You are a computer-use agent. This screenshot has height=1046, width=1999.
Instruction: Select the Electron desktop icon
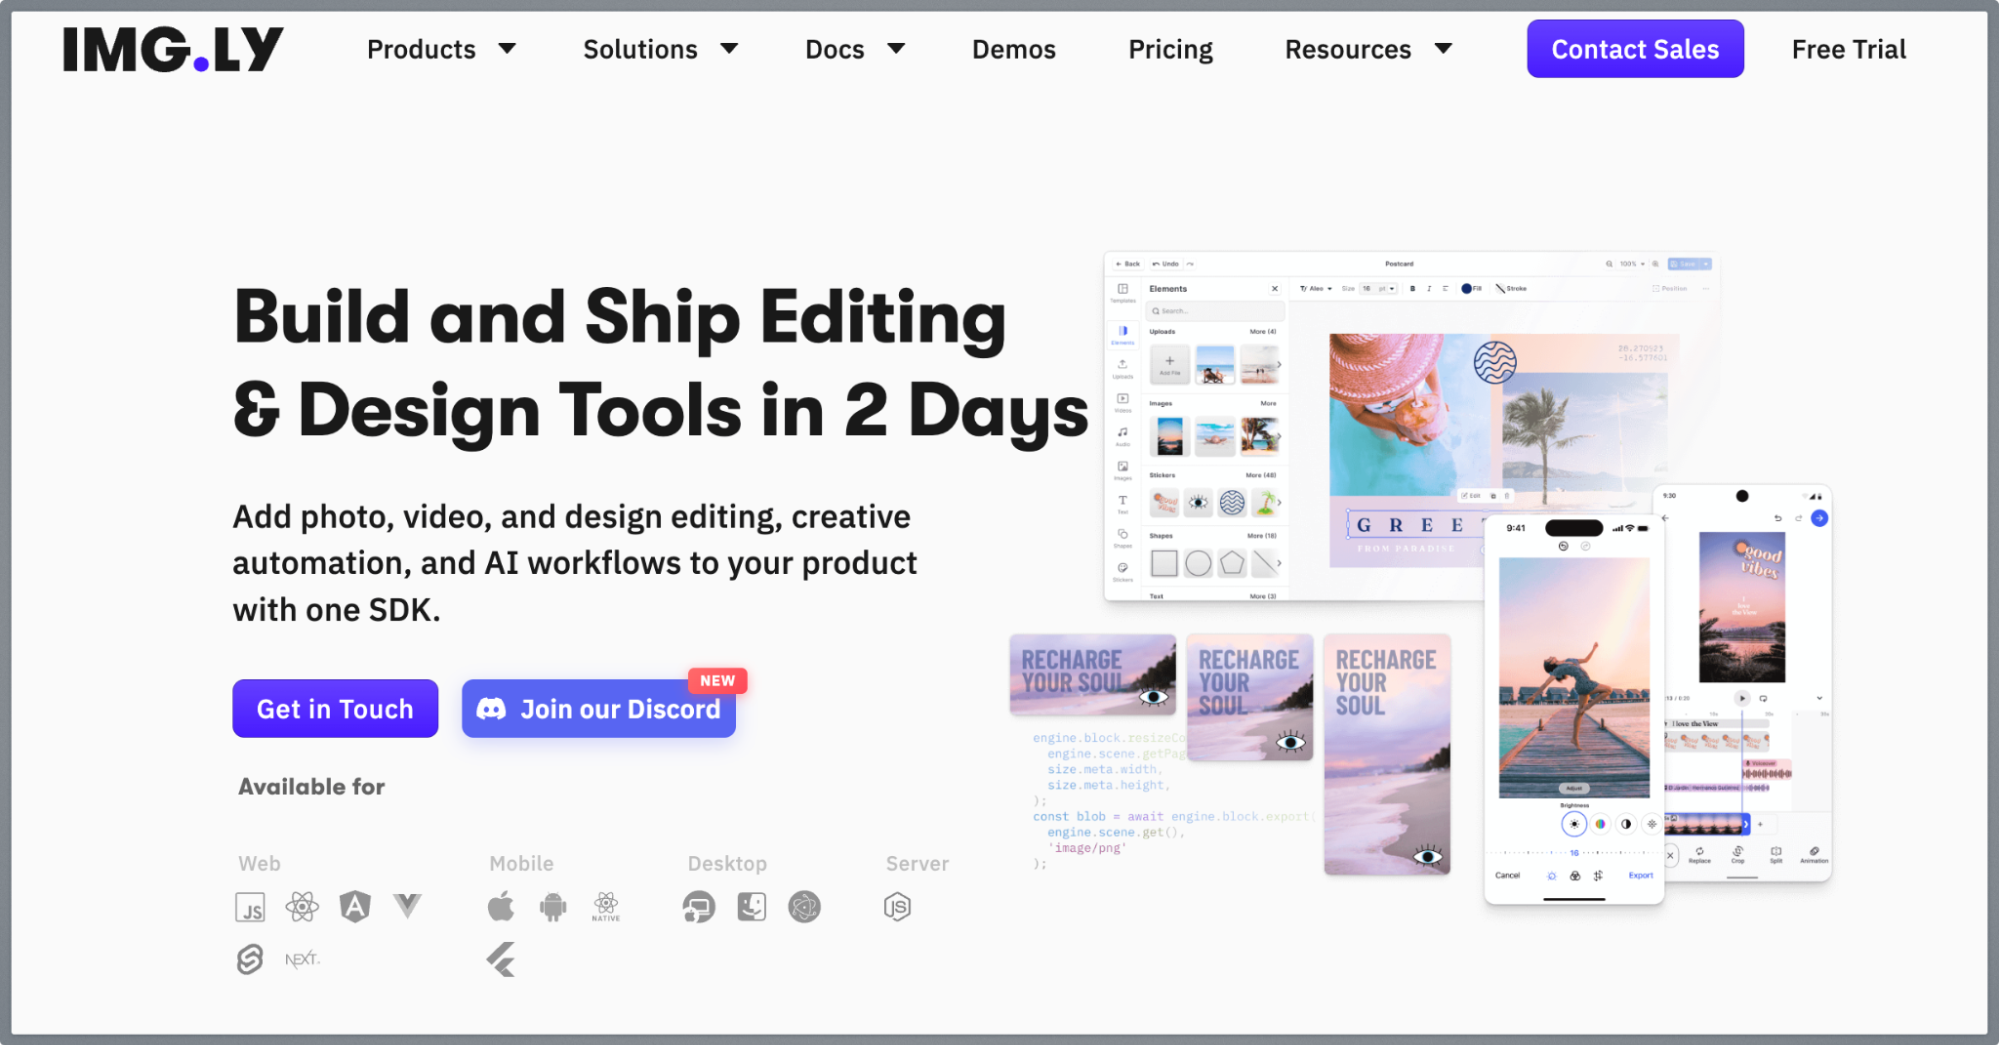pos(804,907)
